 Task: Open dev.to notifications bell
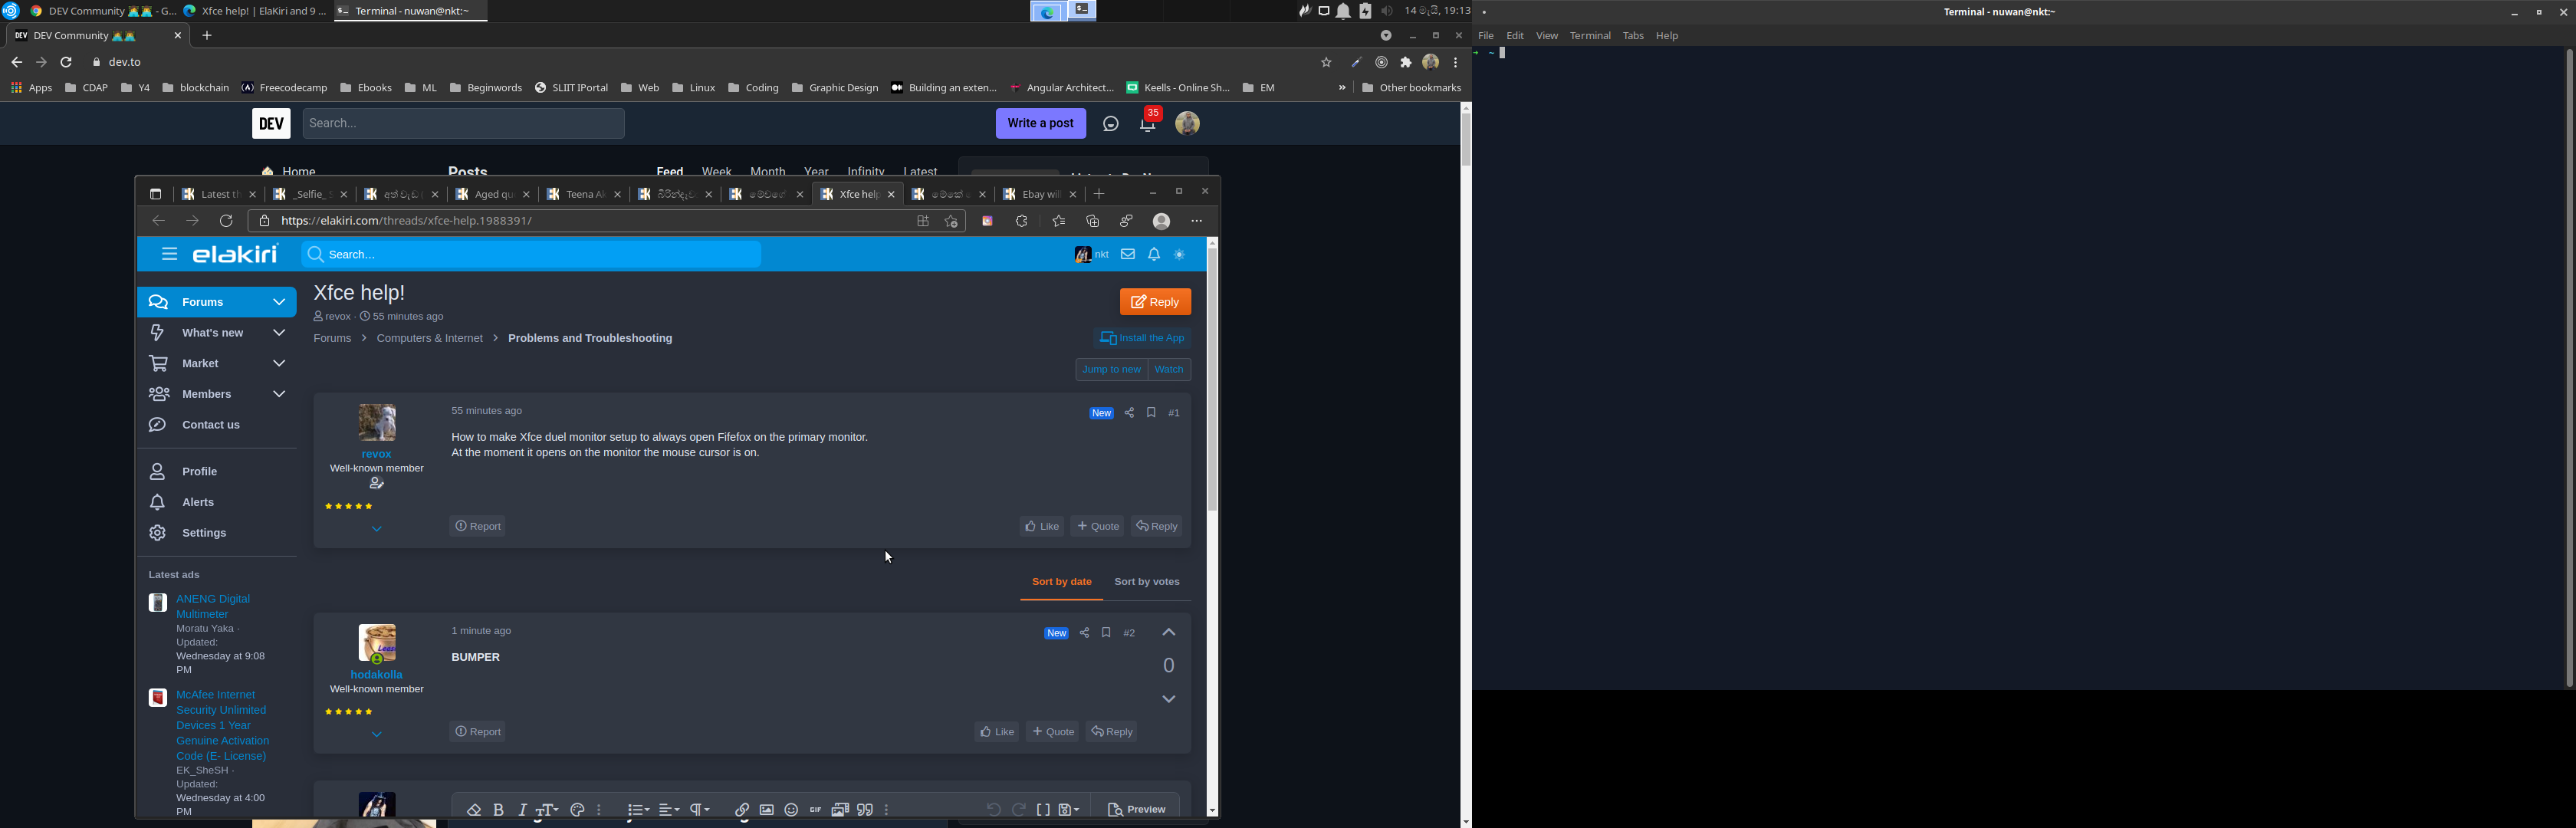(1149, 123)
